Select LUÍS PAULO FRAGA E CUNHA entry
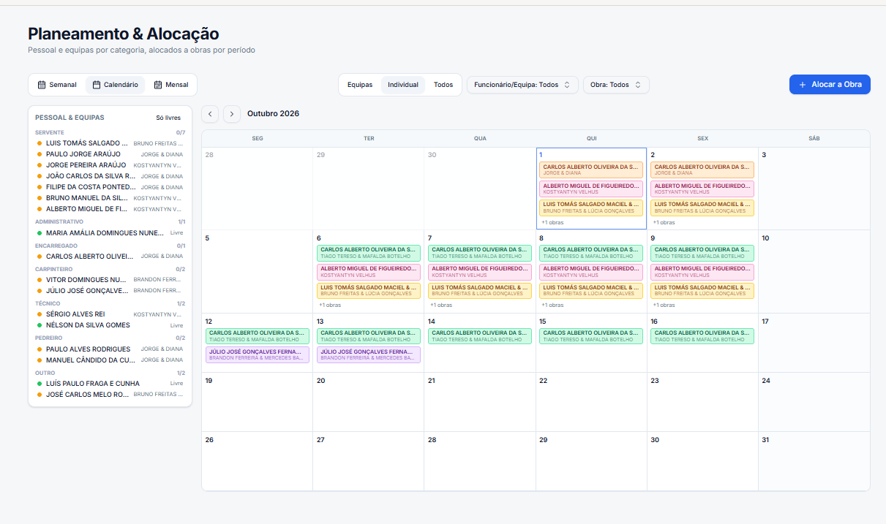 (x=110, y=383)
